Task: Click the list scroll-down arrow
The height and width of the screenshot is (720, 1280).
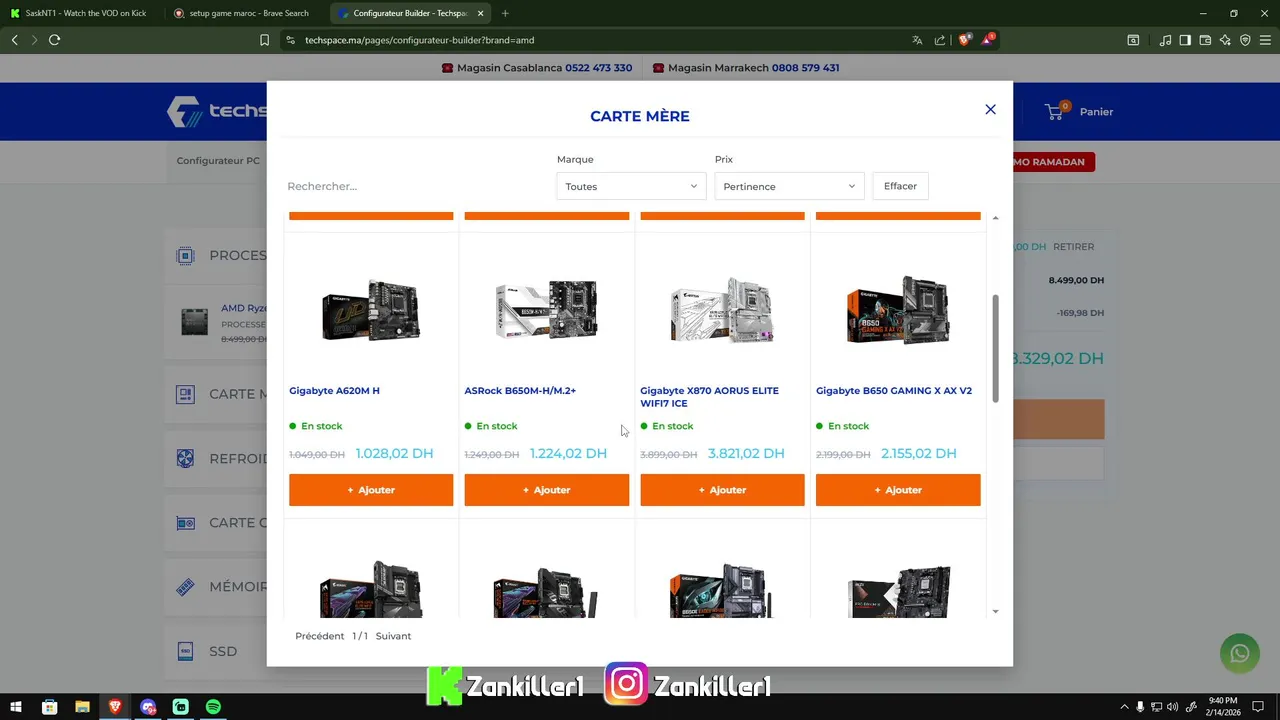Action: (x=995, y=611)
